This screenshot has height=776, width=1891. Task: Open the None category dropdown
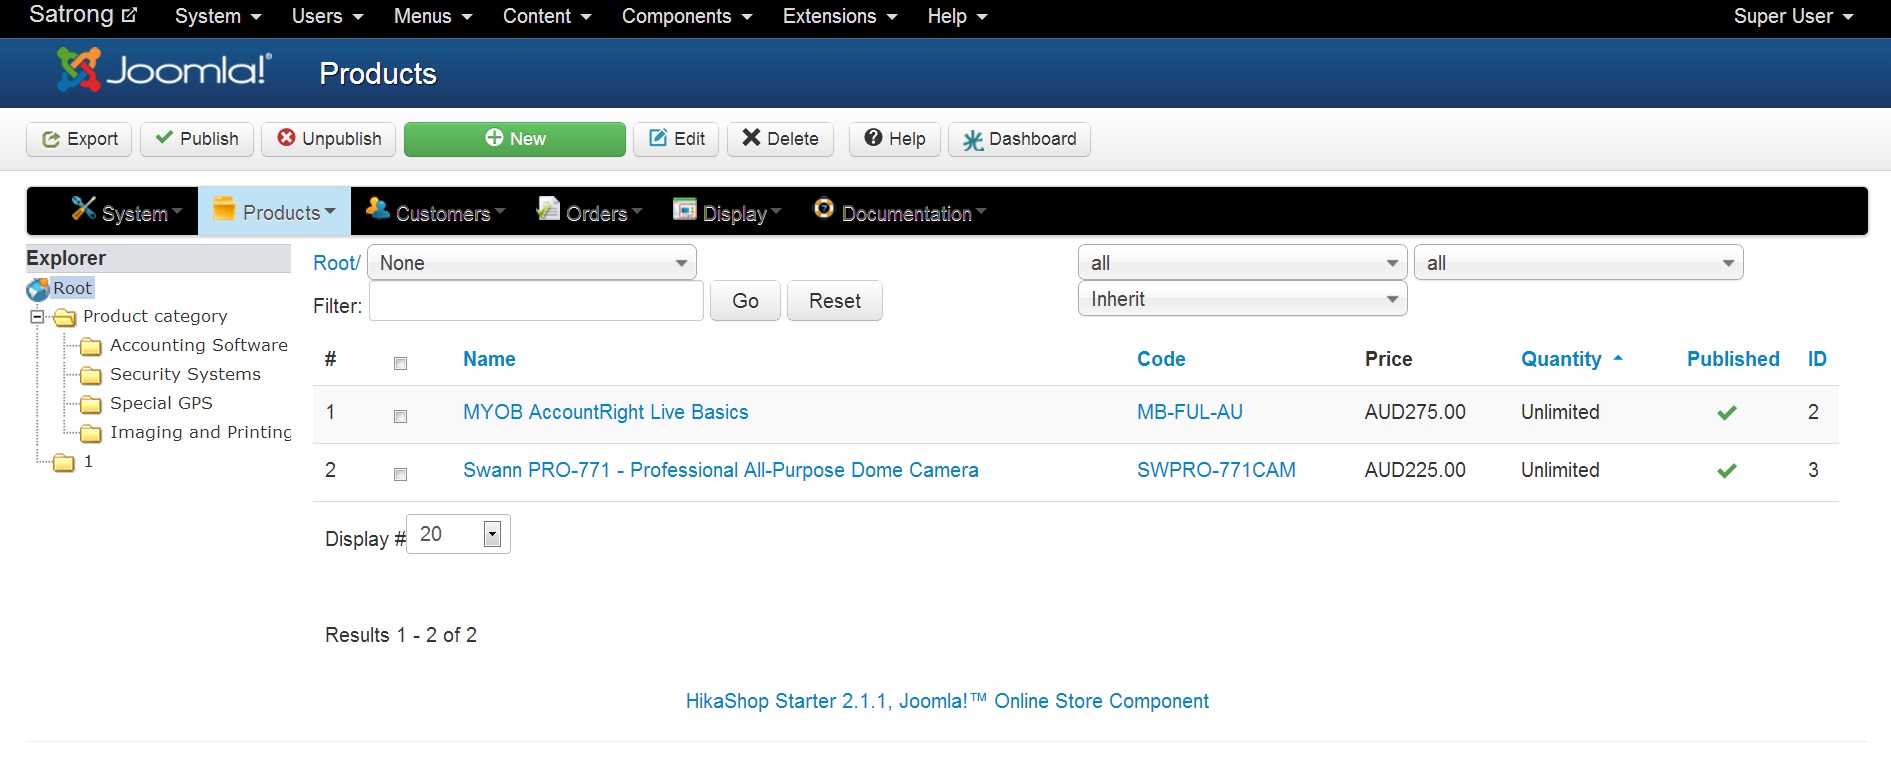coord(532,263)
